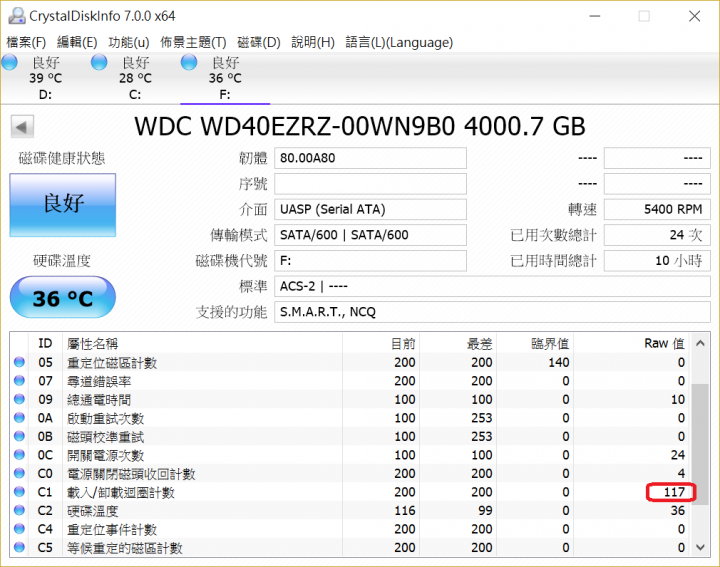Image resolution: width=720 pixels, height=567 pixels.
Task: Click the ID column header
Action: tap(45, 343)
